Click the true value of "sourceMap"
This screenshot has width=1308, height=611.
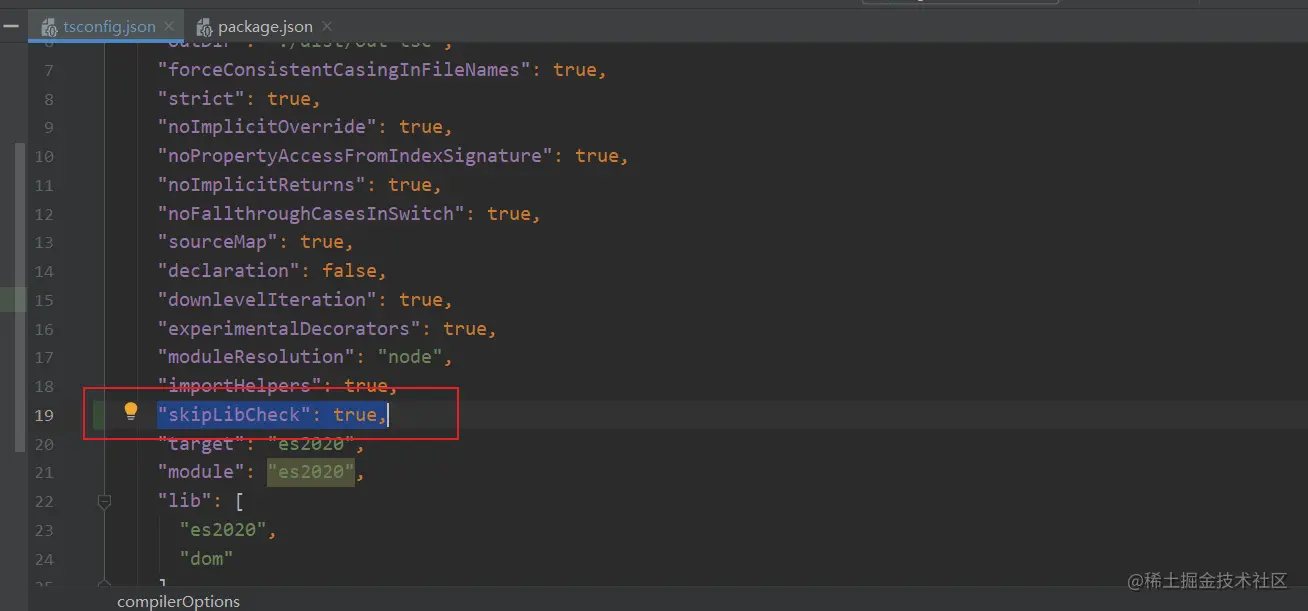pos(322,242)
